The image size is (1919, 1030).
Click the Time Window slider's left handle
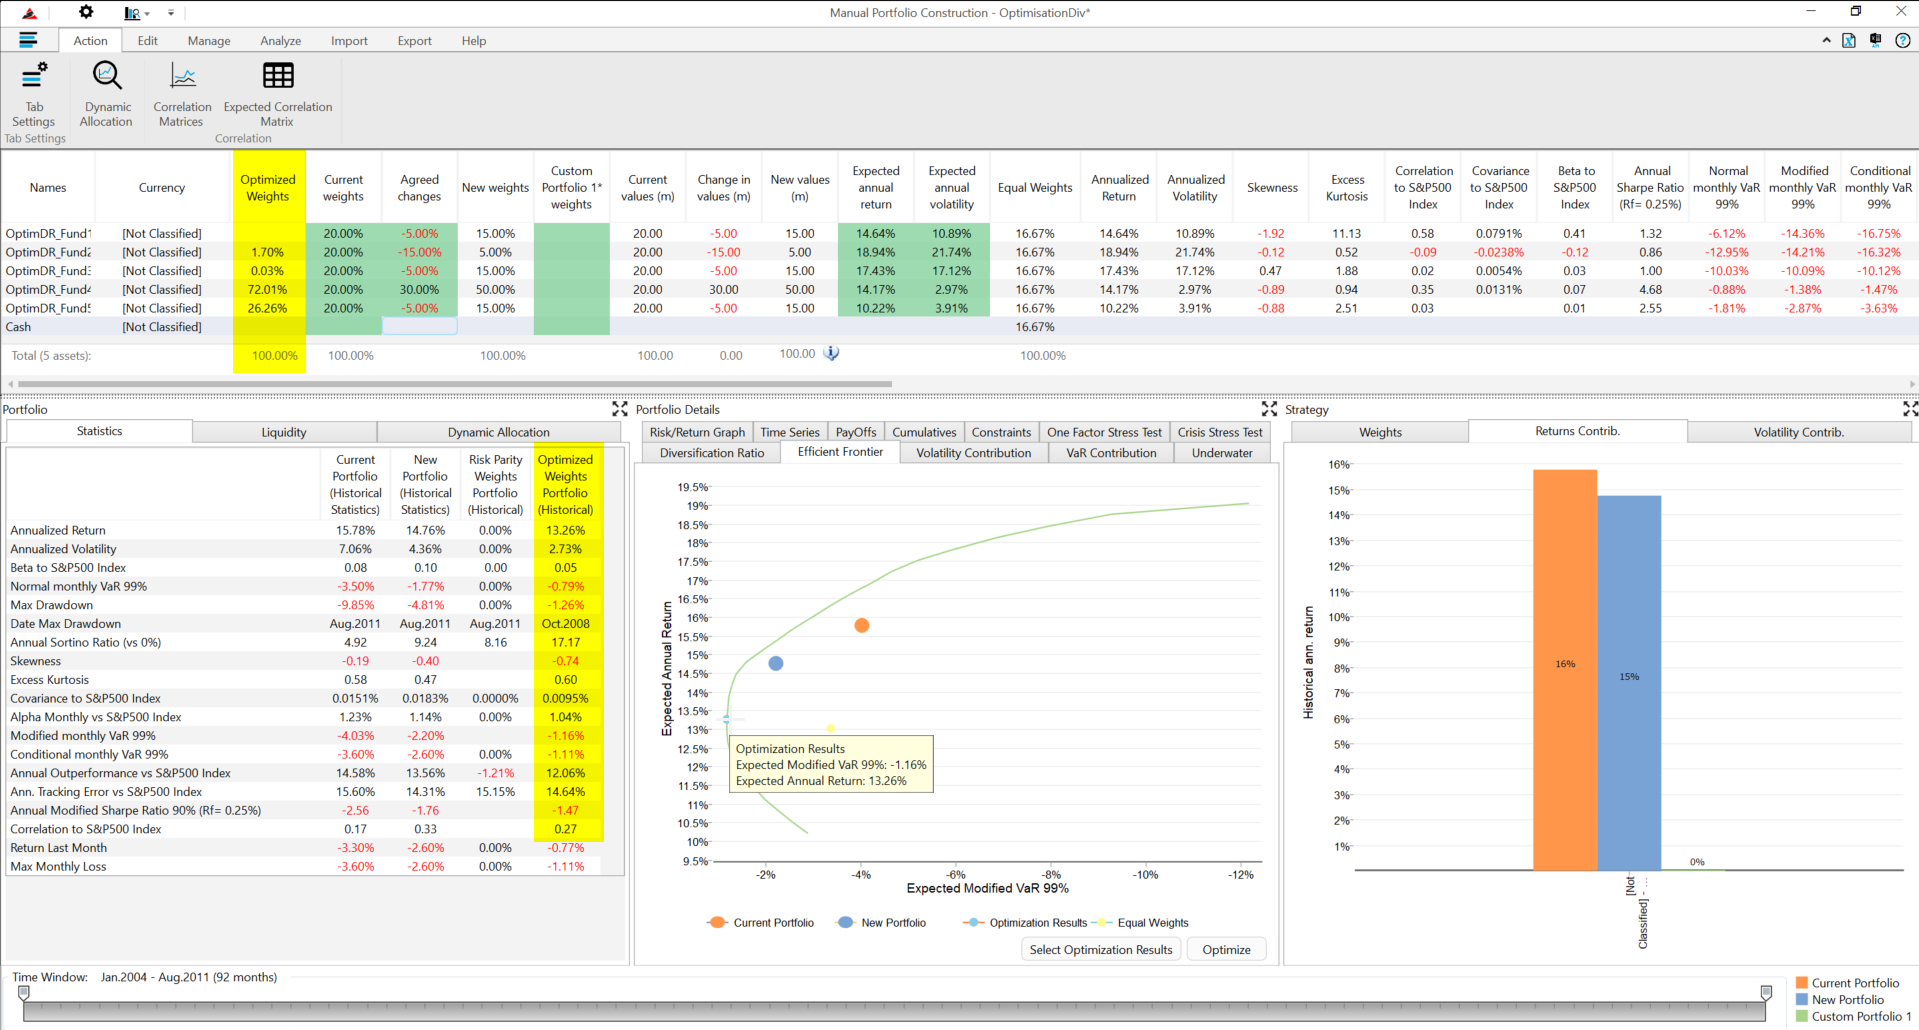coord(24,993)
